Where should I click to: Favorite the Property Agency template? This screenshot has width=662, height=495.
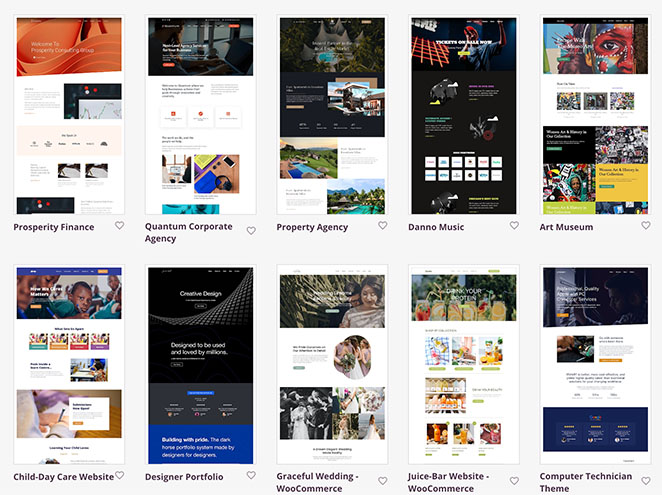(x=382, y=226)
